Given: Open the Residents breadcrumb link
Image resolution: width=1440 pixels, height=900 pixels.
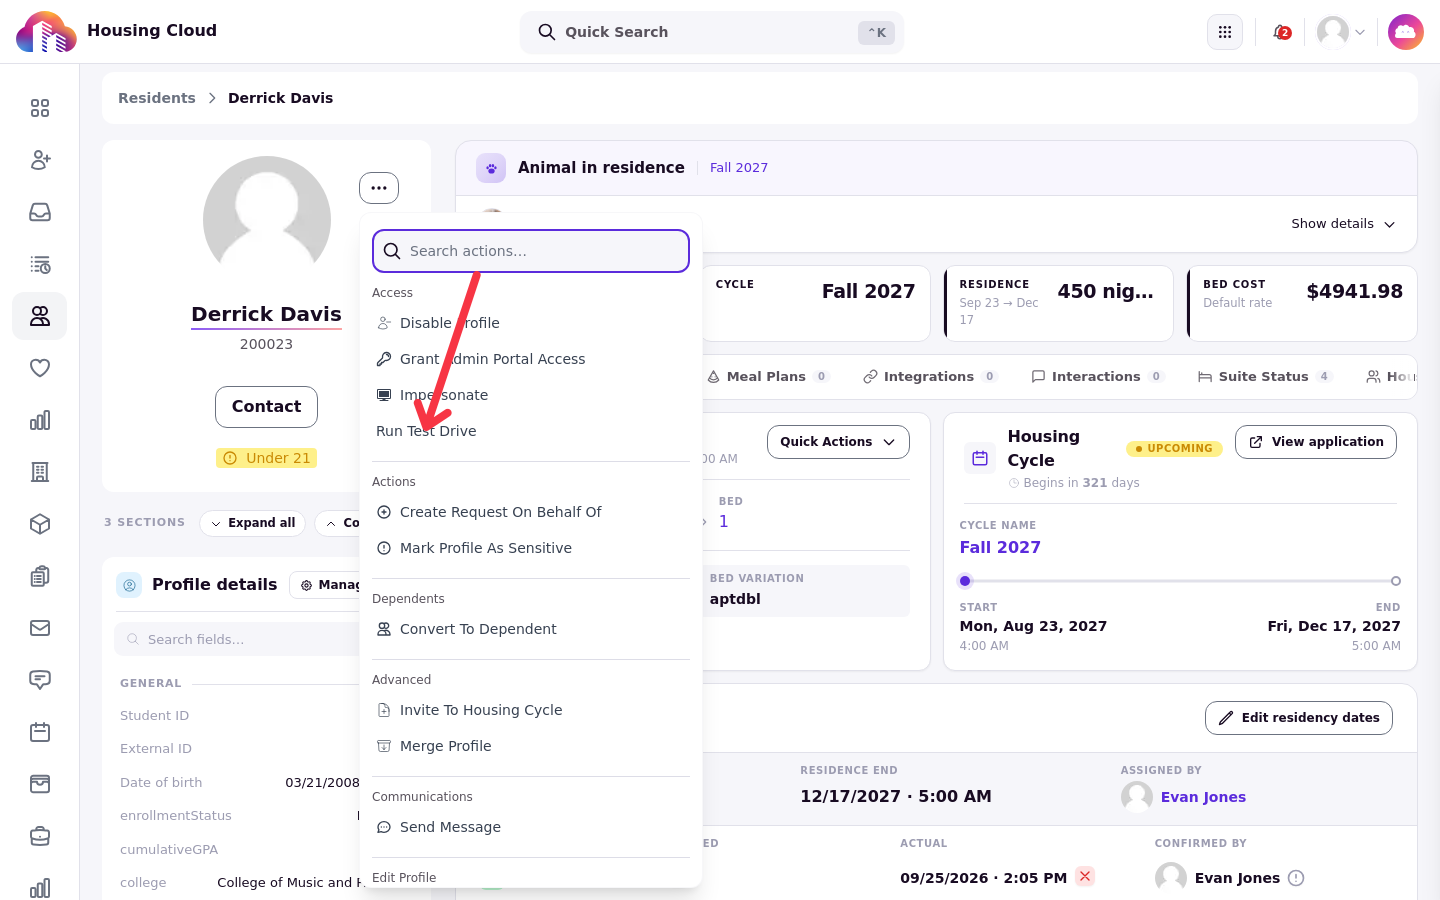Looking at the screenshot, I should [x=157, y=98].
